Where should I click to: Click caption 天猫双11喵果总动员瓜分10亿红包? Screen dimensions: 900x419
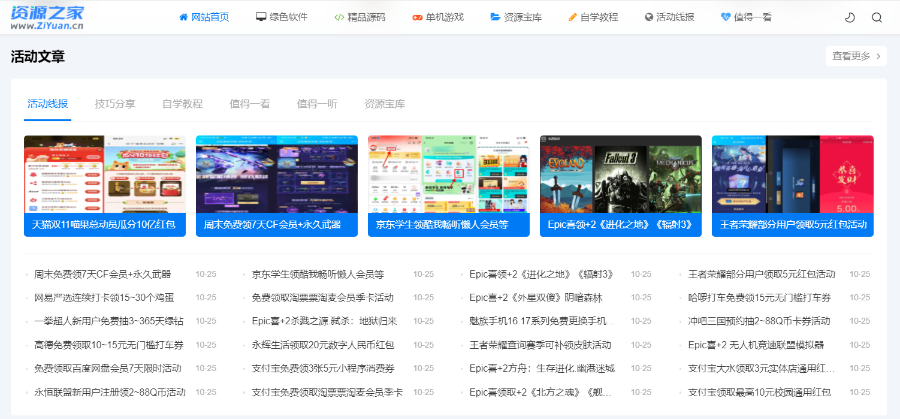coord(103,225)
